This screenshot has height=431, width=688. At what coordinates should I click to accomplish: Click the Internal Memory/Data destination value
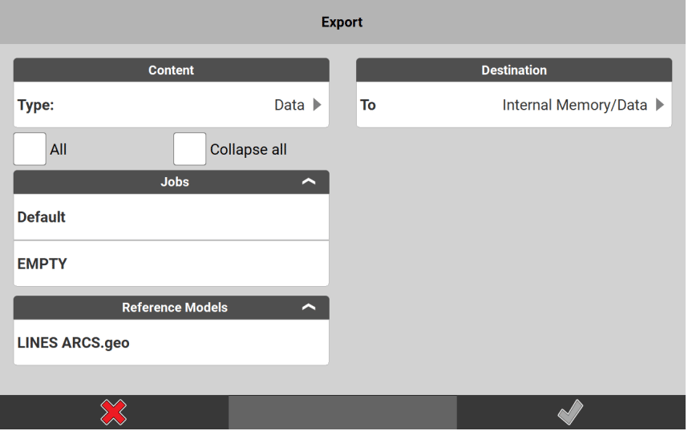pyautogui.click(x=574, y=105)
